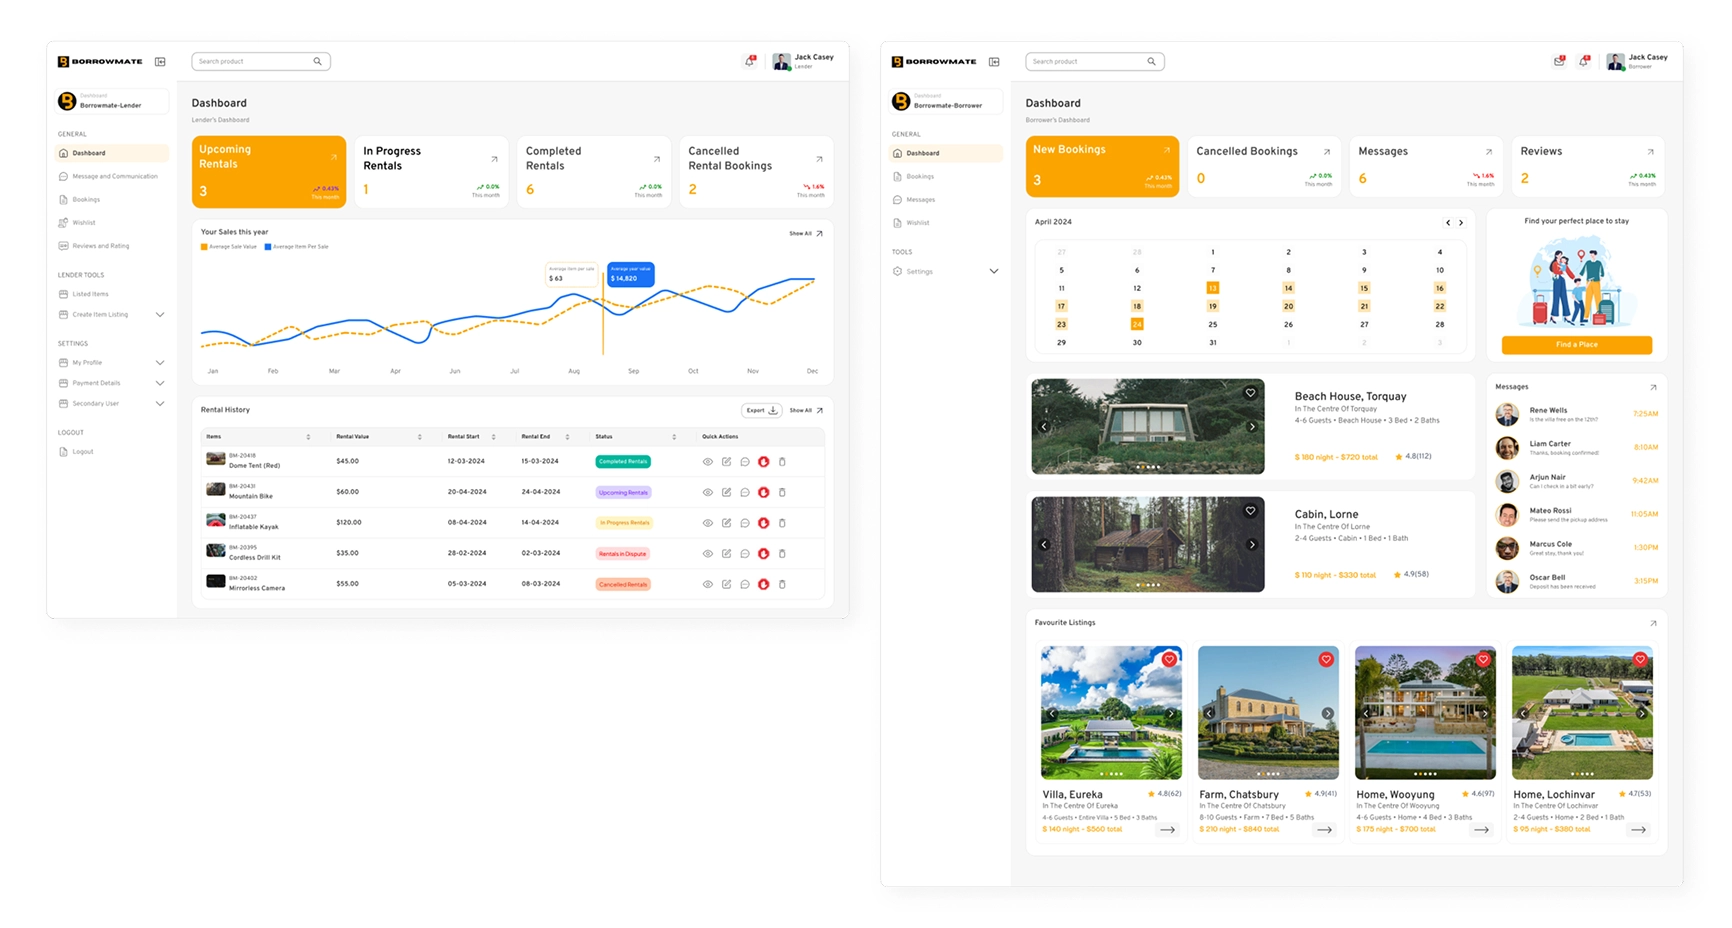Delete the Mirrorless Camera rental row

(x=782, y=584)
